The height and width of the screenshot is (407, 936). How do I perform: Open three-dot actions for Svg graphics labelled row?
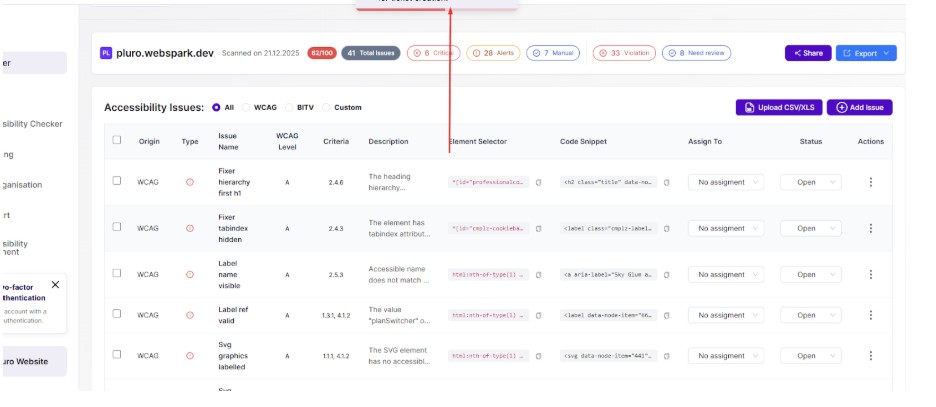870,356
